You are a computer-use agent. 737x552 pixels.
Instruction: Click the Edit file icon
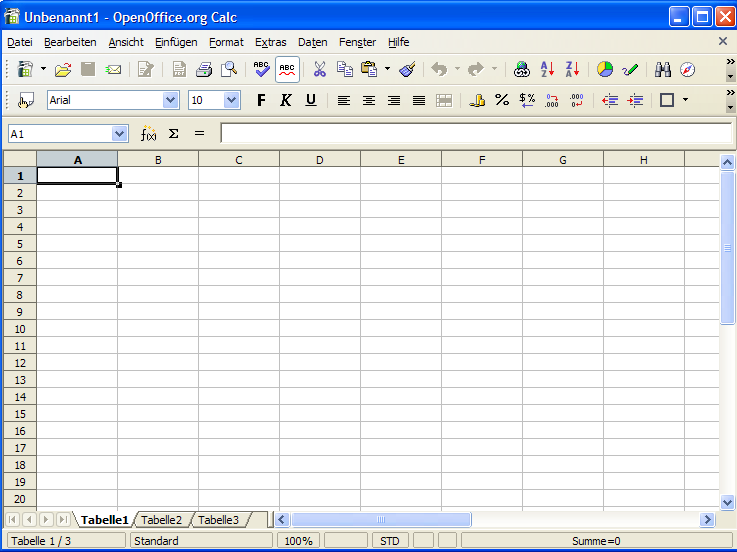point(146,70)
